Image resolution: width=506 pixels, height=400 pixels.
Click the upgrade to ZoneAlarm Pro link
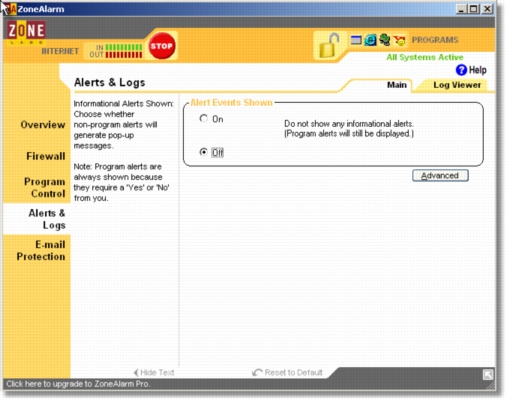78,384
